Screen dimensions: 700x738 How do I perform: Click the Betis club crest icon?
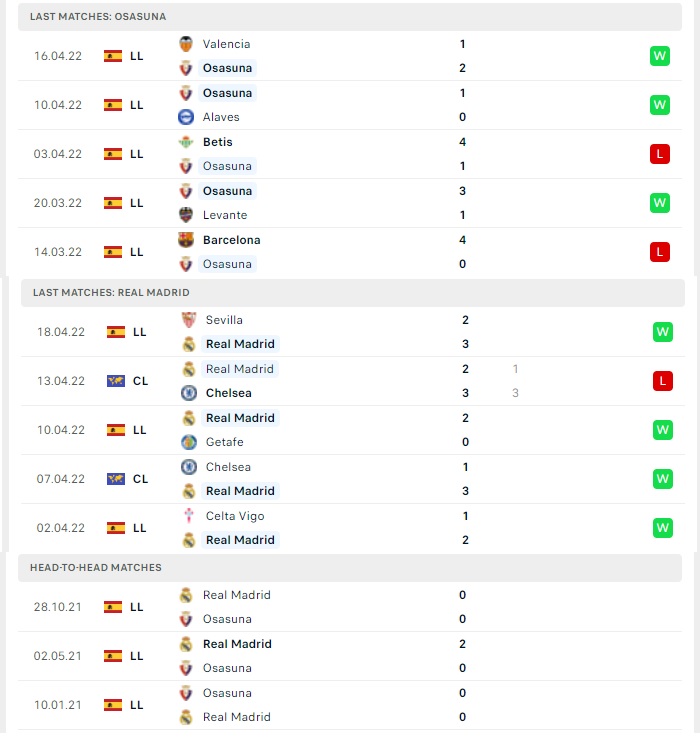point(186,142)
